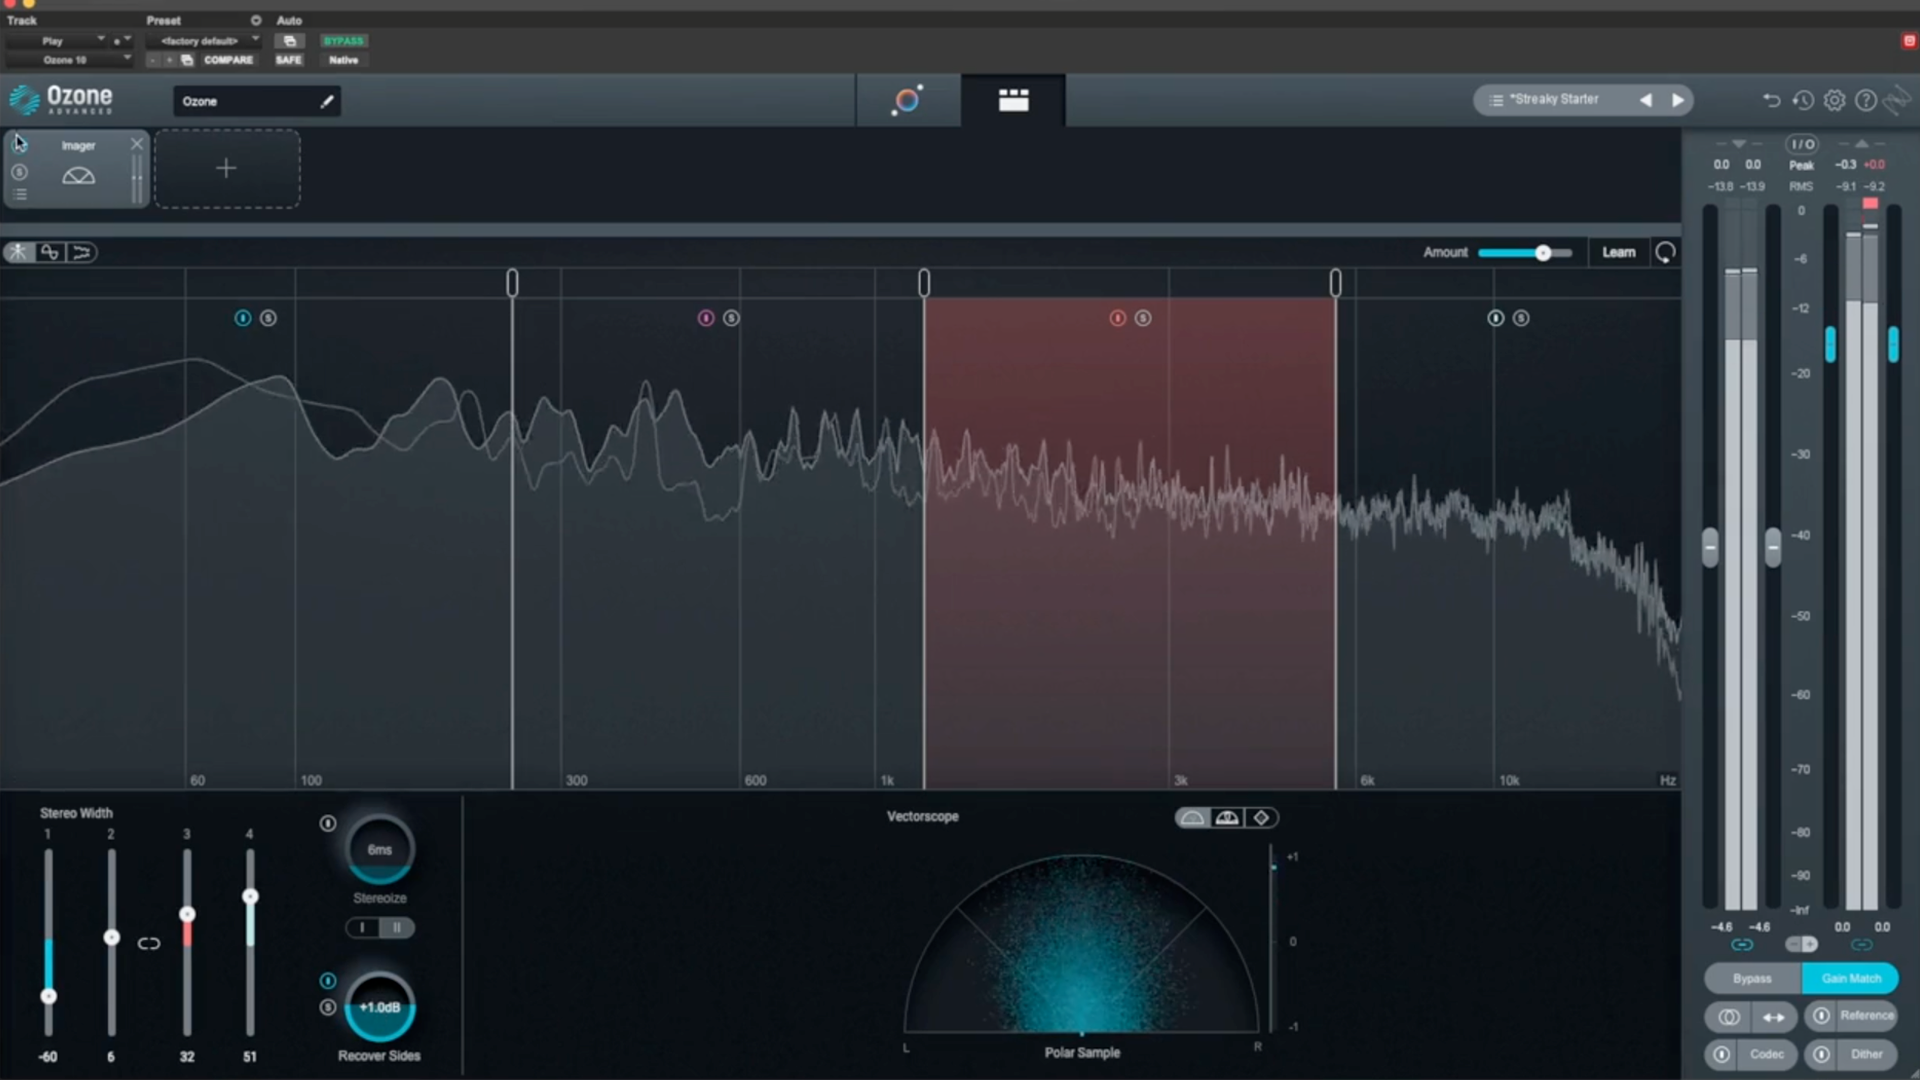Click the COMPARE button
Viewport: 1920px width, 1080px height.
pyautogui.click(x=228, y=60)
